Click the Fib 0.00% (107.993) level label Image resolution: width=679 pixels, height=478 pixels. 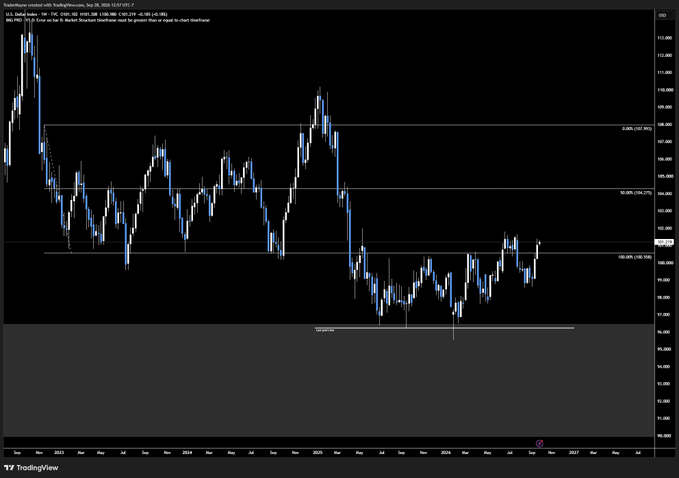[637, 129]
